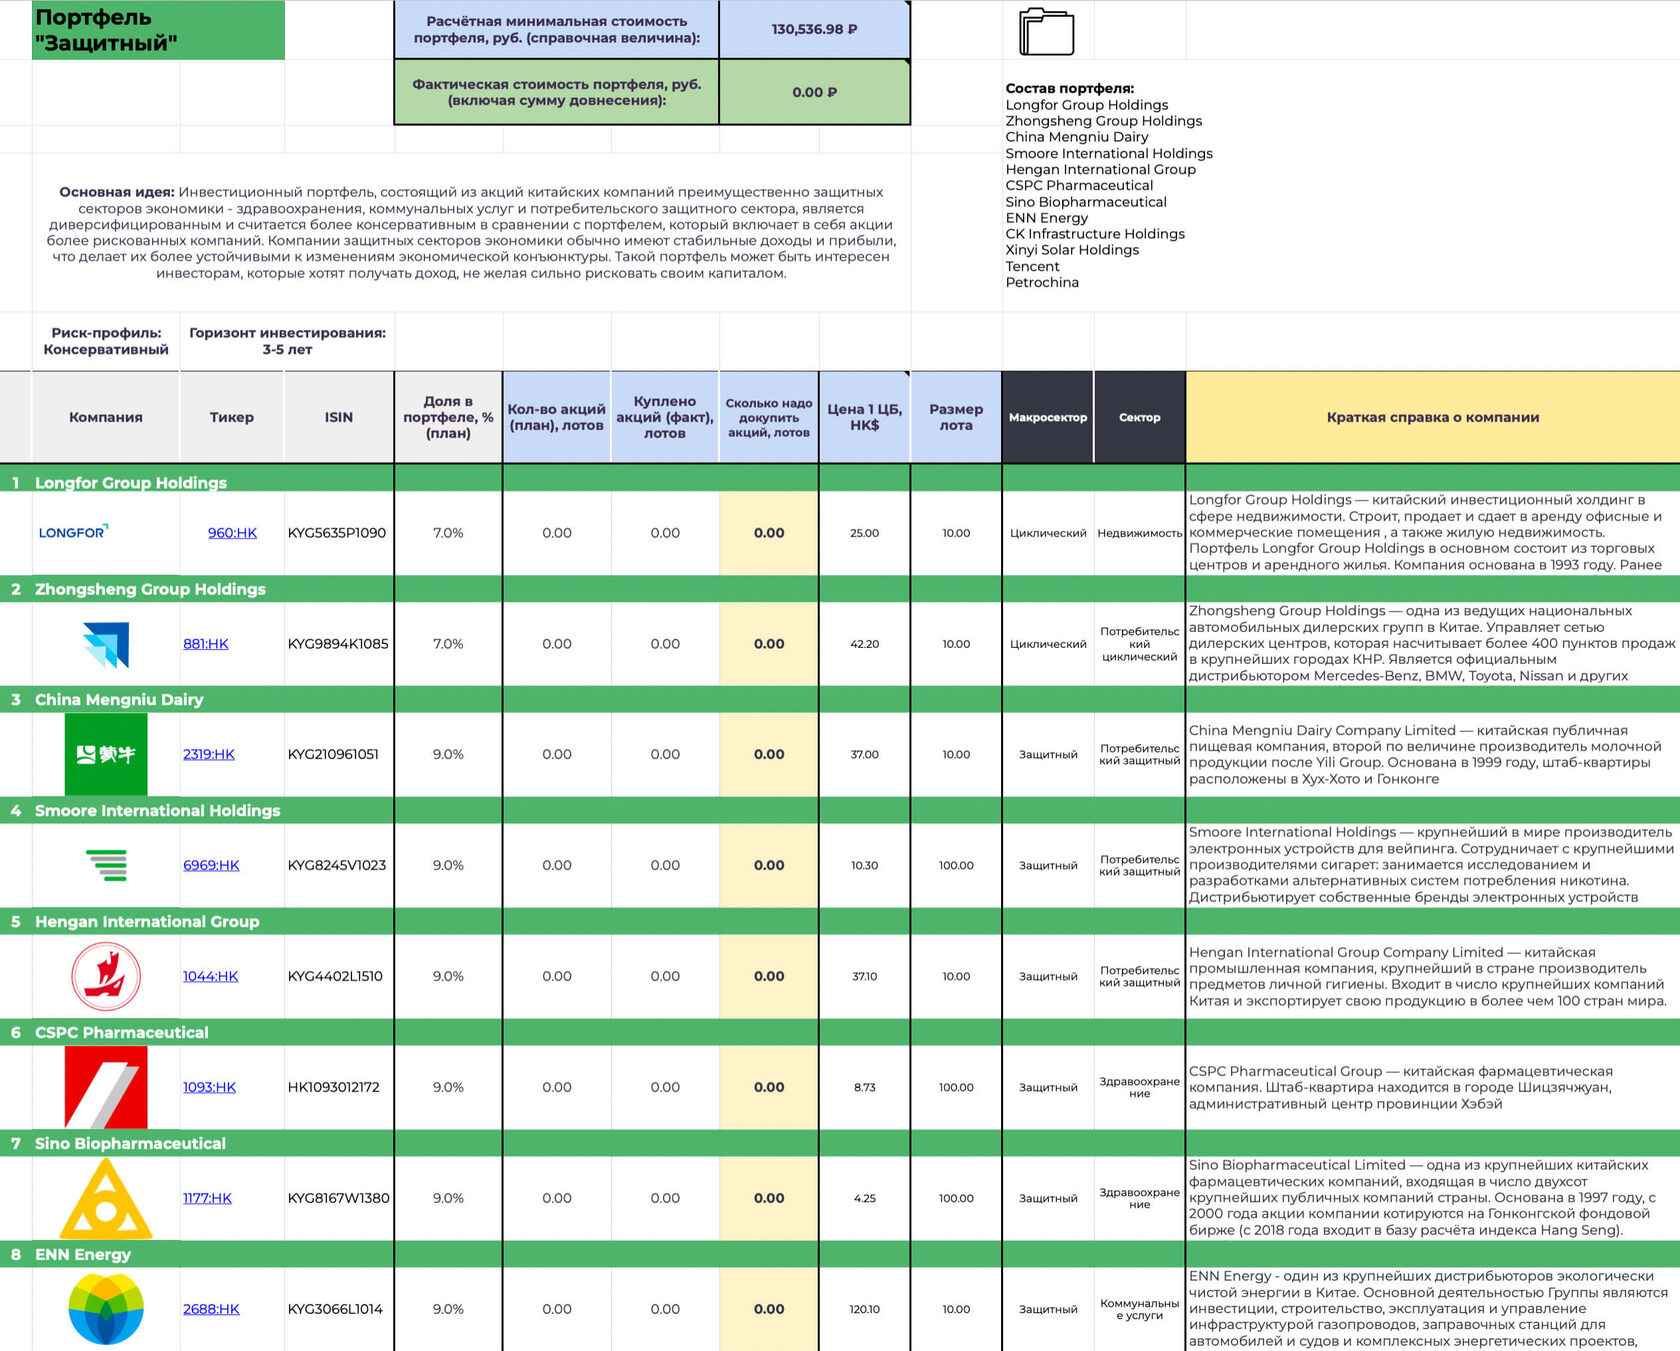Viewport: 1680px width, 1351px height.
Task: Select the Hengan International Group section row
Action: (840, 921)
